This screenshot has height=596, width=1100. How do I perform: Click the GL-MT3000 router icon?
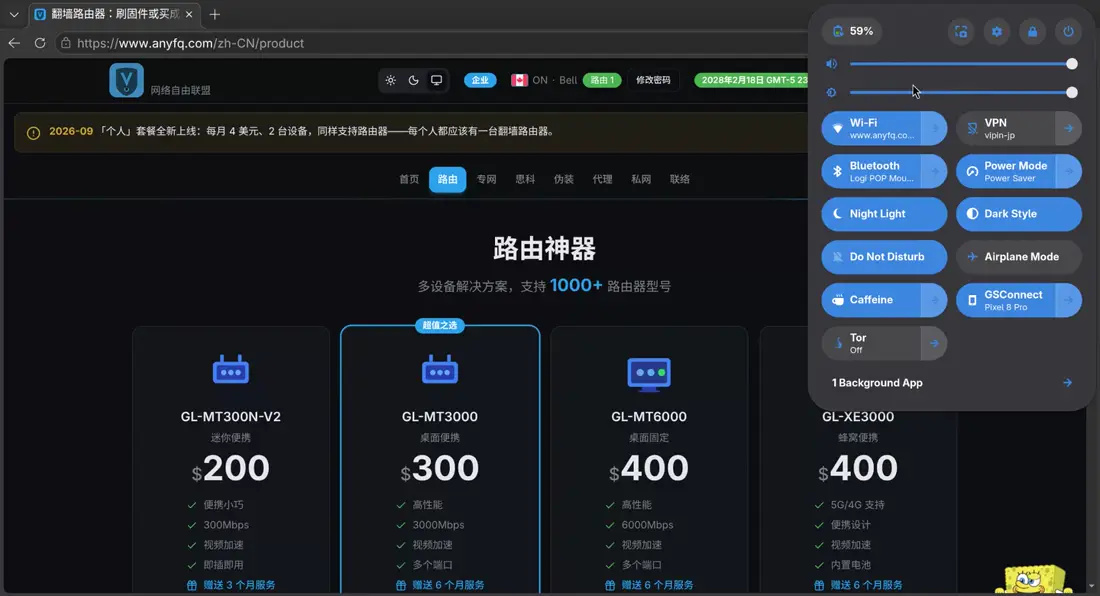[x=440, y=370]
